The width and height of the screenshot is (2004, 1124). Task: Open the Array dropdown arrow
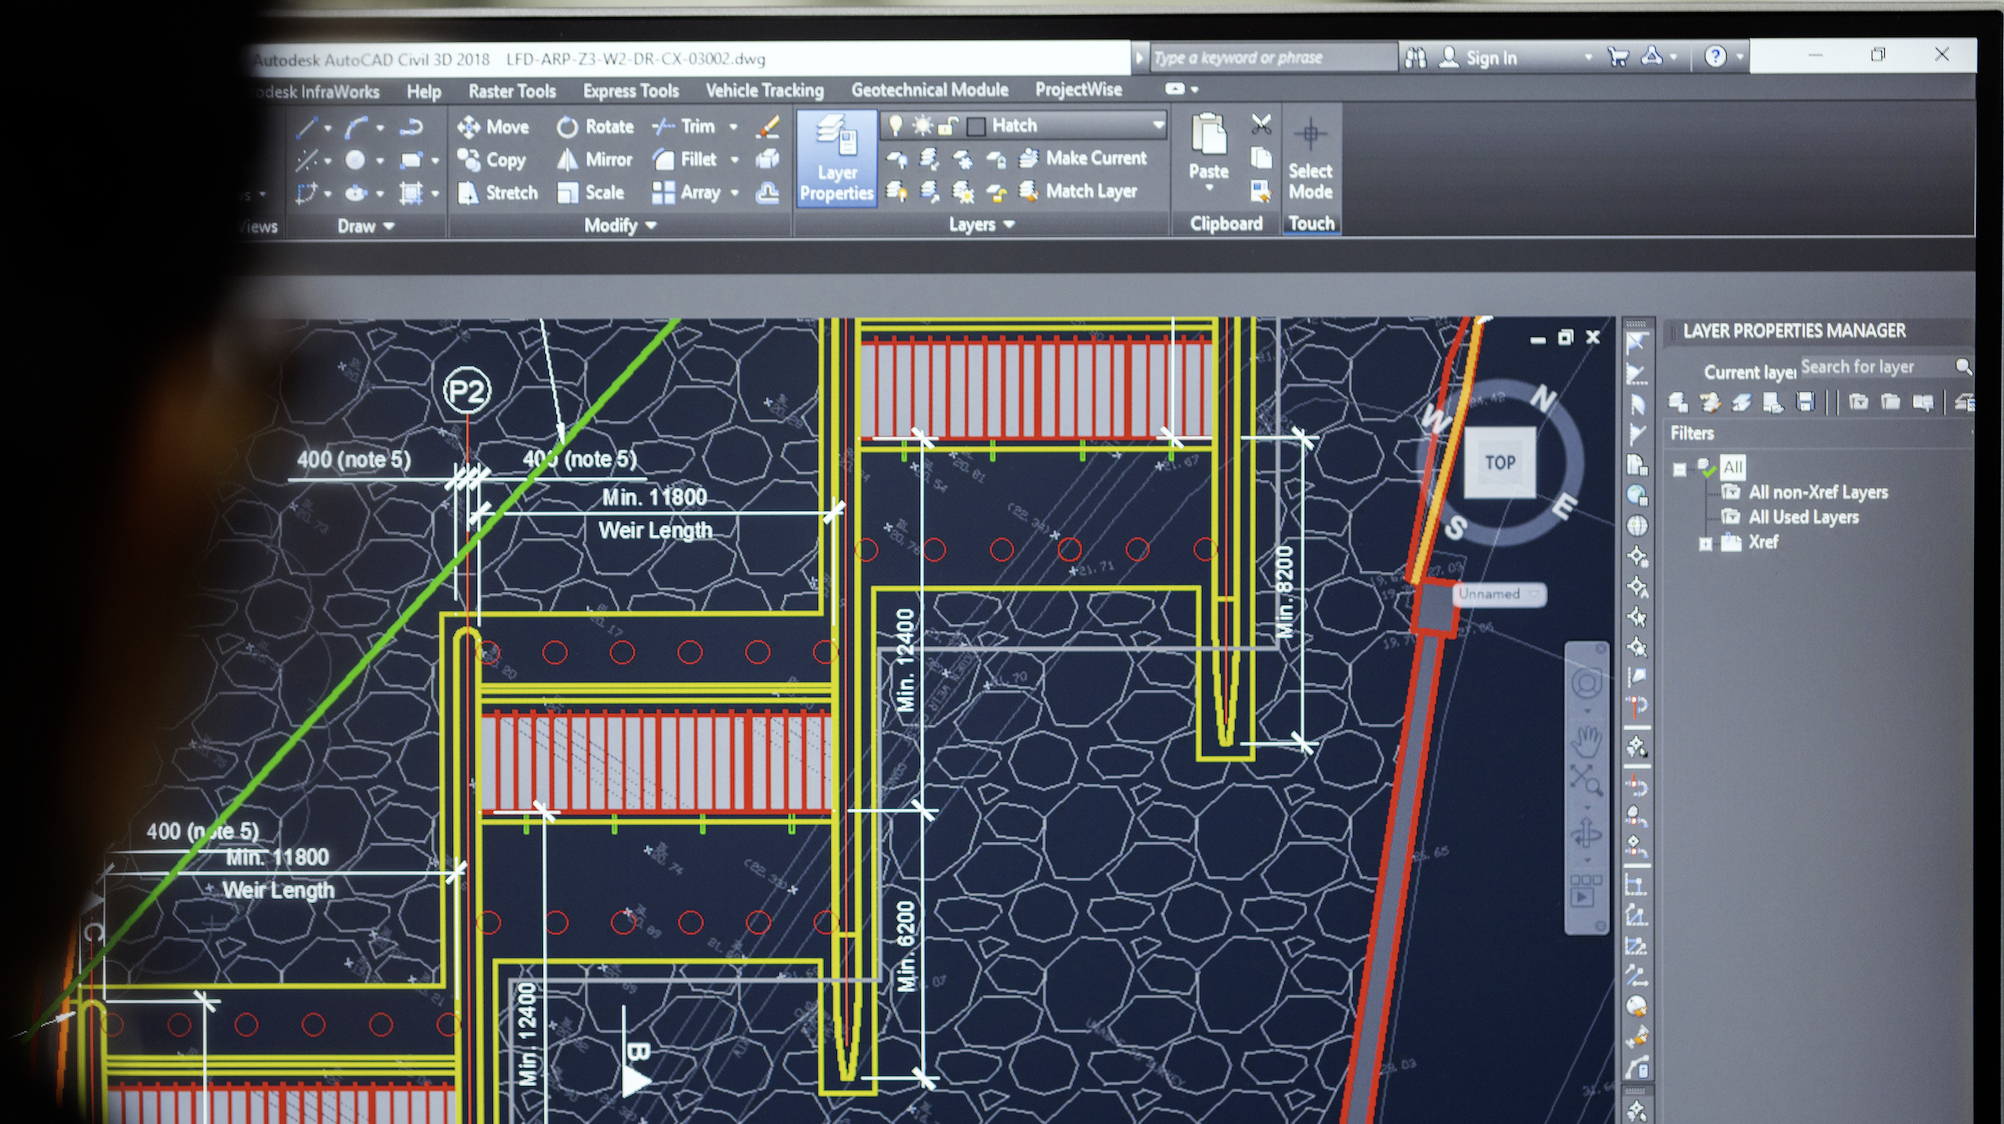click(734, 193)
